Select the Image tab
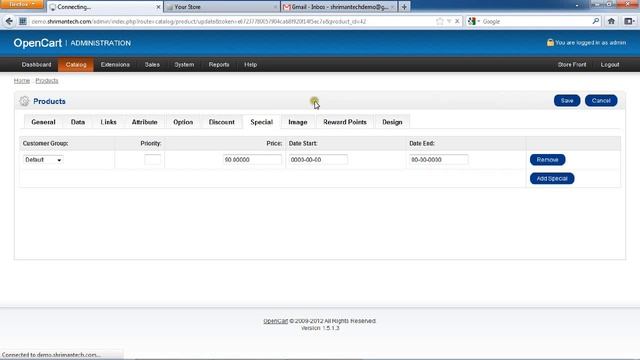The width and height of the screenshot is (640, 360). coord(298,122)
